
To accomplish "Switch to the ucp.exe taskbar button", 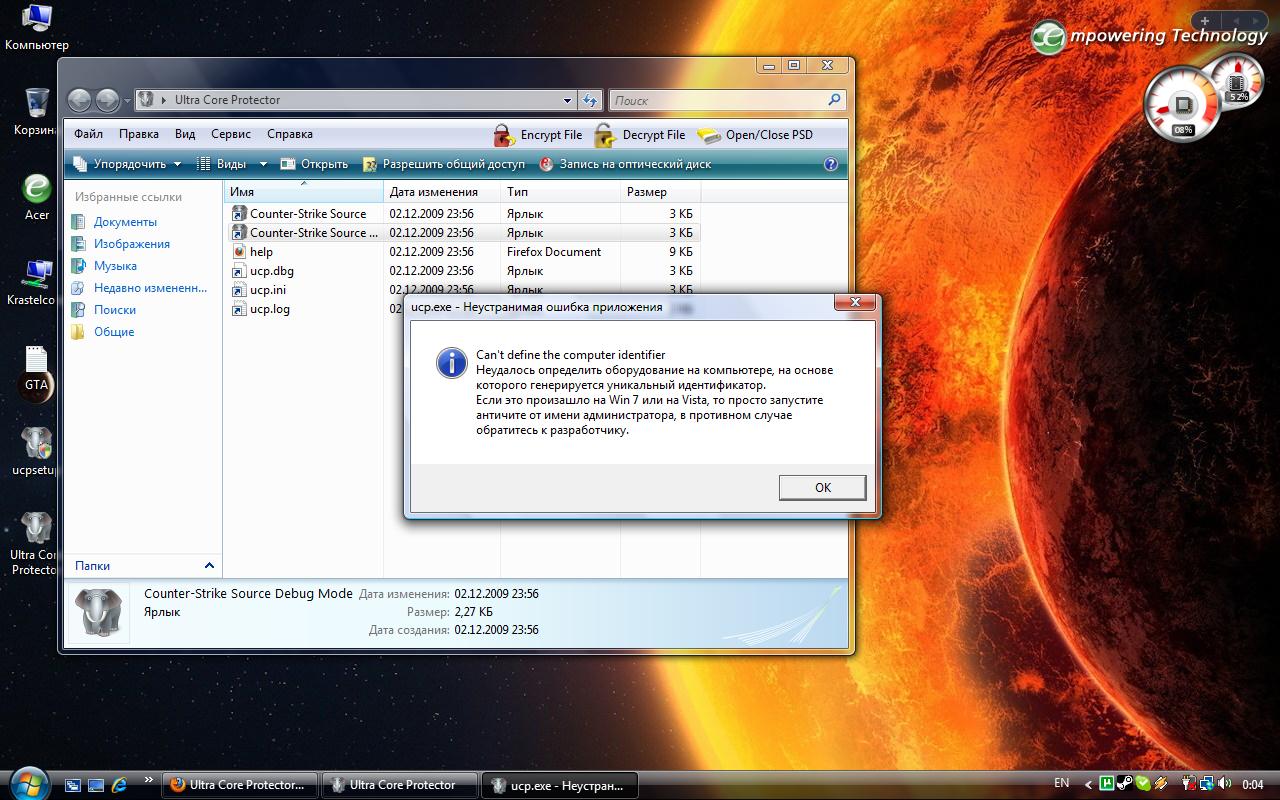I will 560,785.
